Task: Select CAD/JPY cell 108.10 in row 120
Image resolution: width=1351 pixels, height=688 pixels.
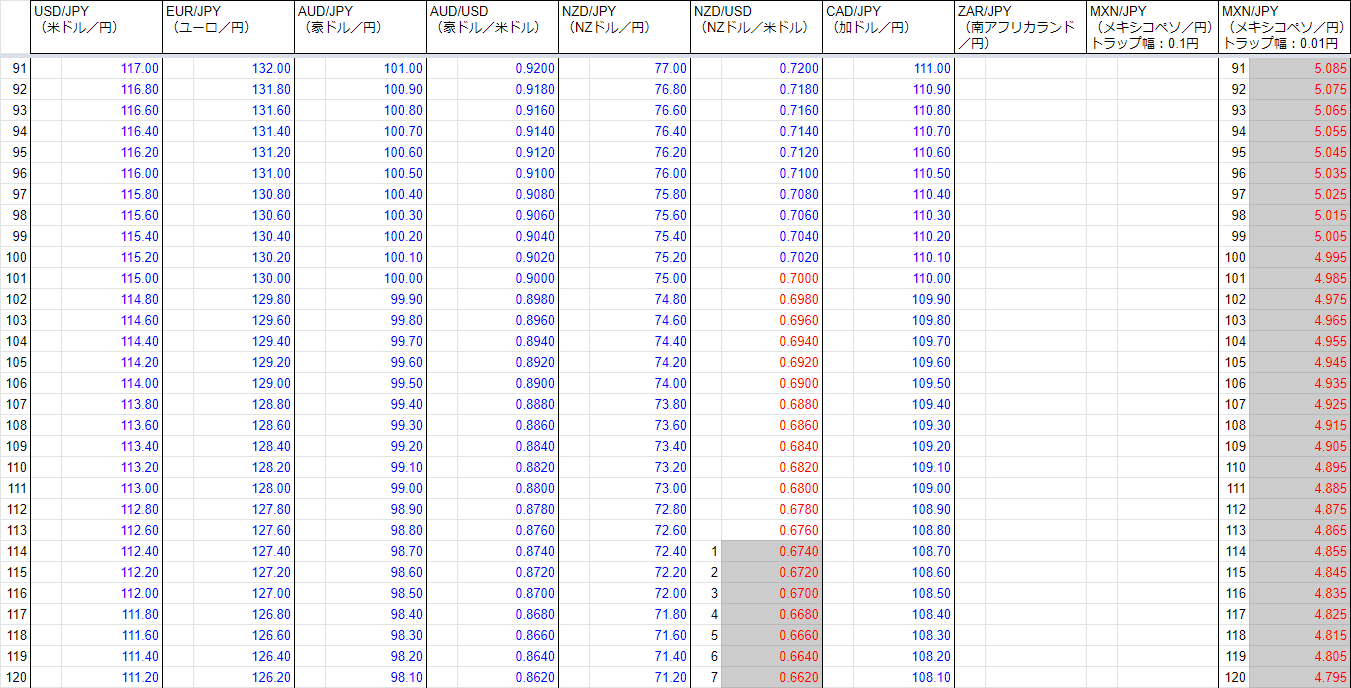Action: coord(902,677)
